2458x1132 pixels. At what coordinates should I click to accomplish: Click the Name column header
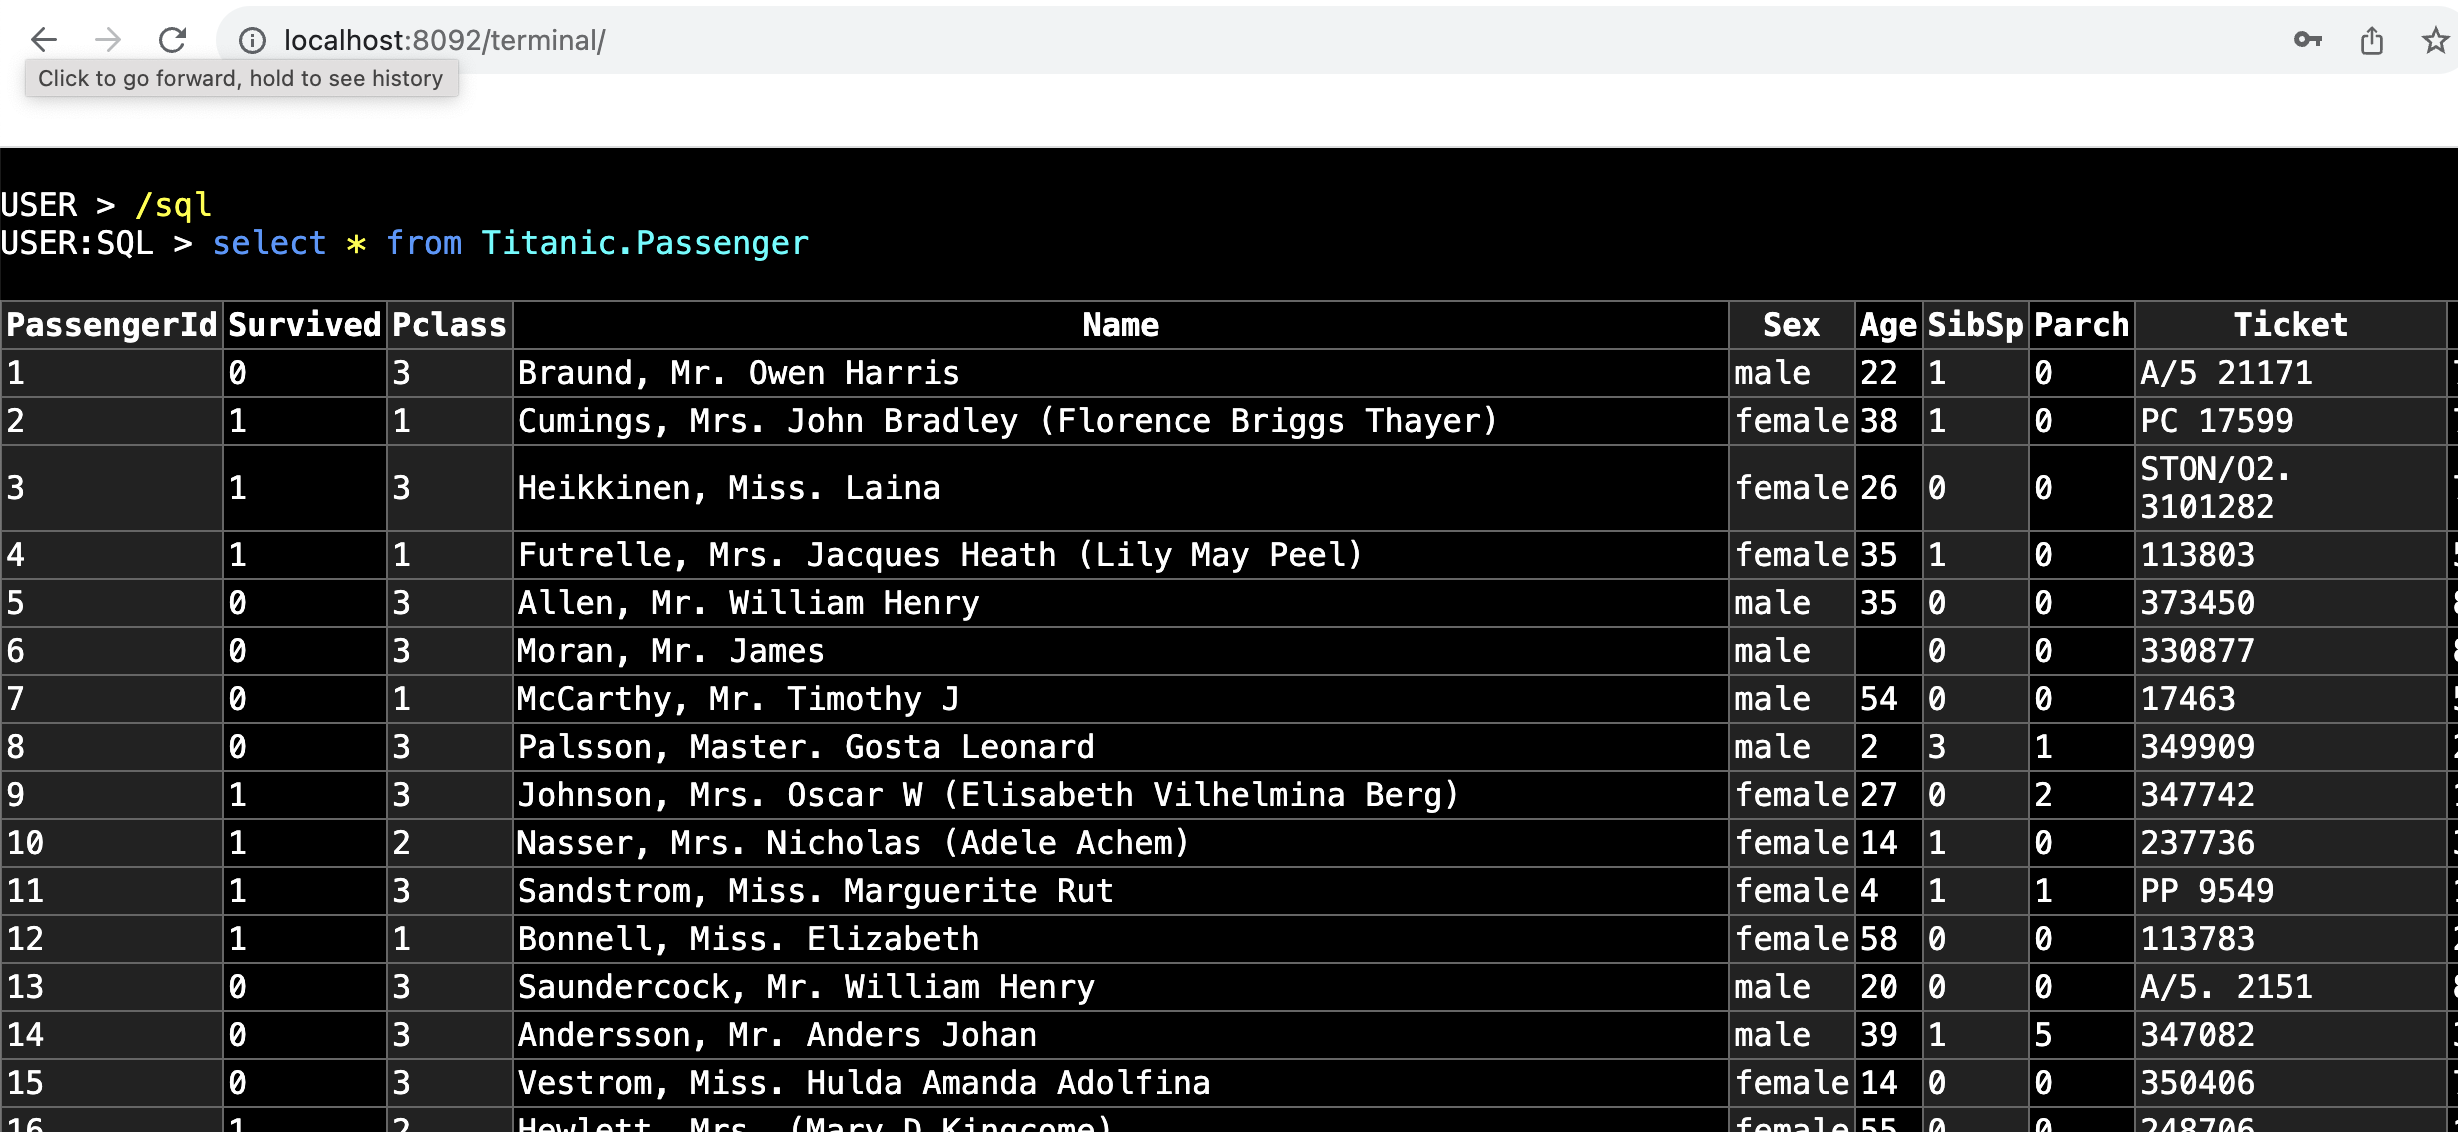point(1119,324)
